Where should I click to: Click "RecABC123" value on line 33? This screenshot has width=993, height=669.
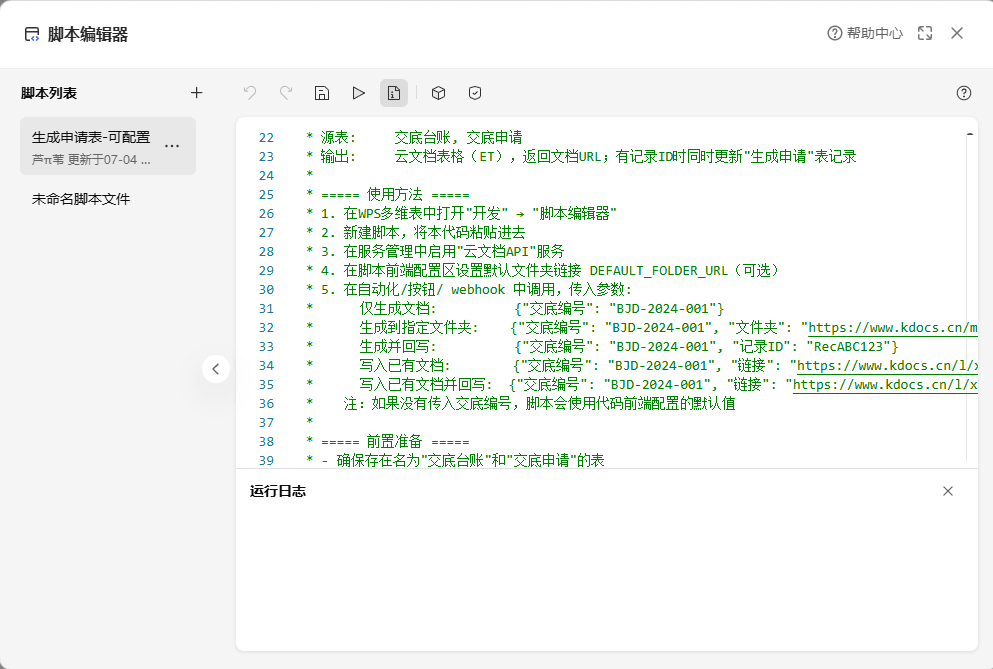click(849, 347)
